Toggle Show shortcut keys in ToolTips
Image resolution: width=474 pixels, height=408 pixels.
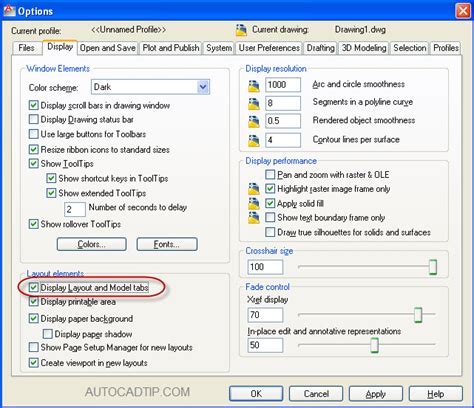[51, 178]
